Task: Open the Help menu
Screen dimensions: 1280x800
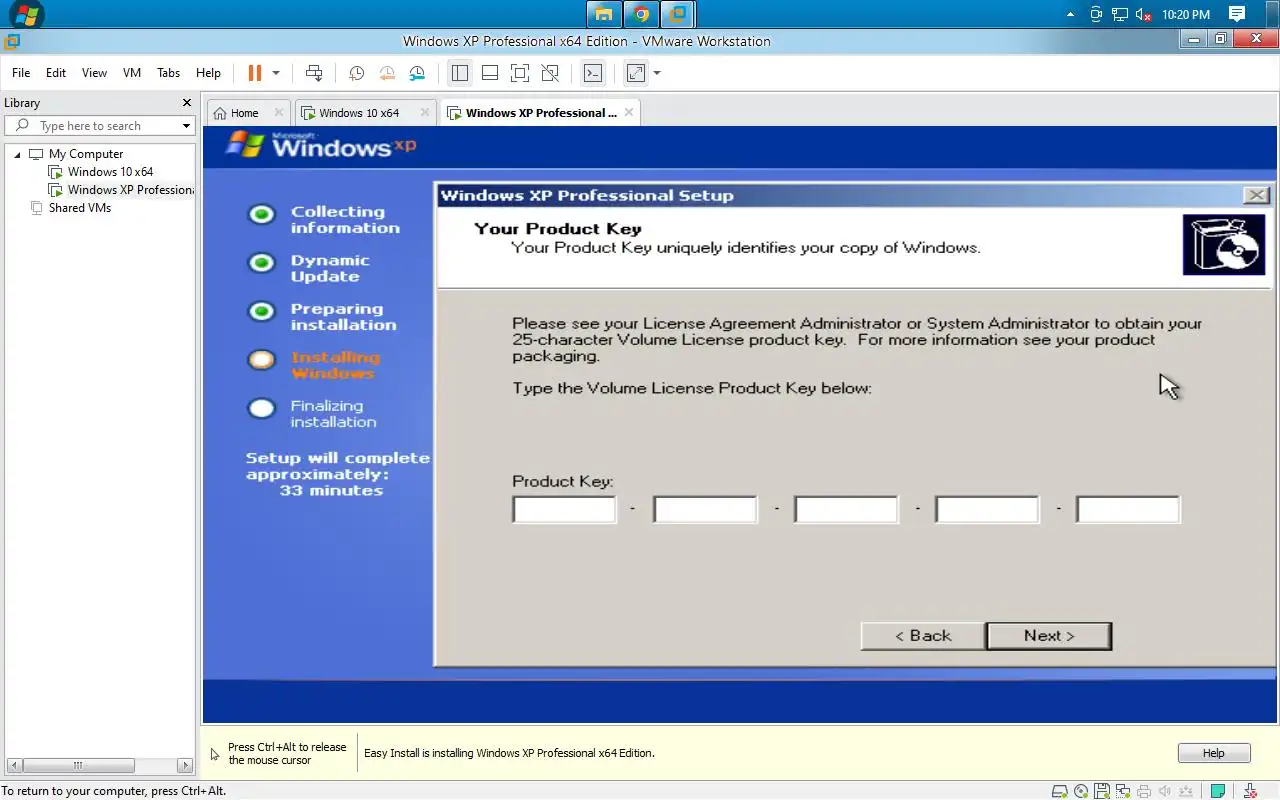Action: point(208,73)
